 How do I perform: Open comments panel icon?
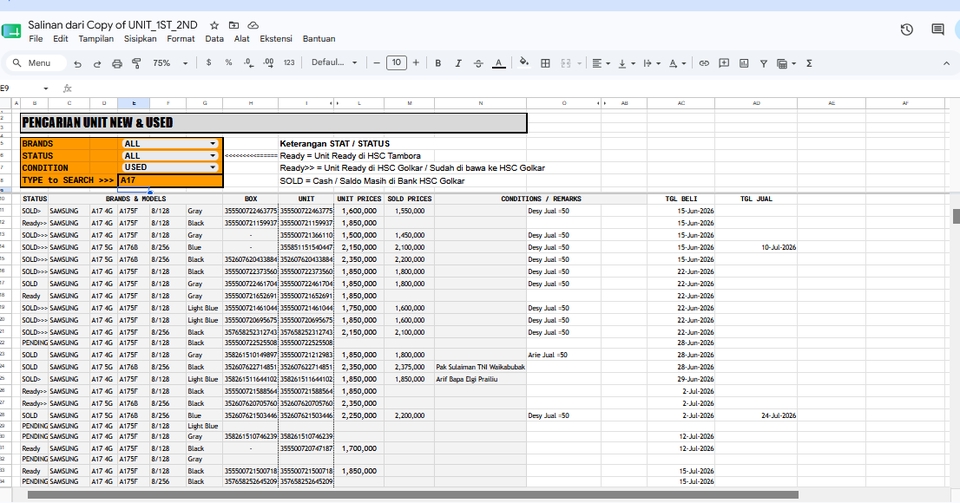937,29
